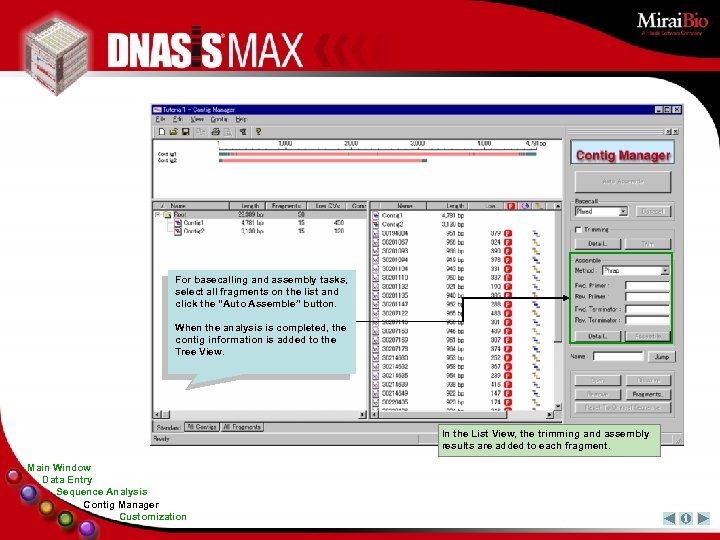The height and width of the screenshot is (540, 720).
Task: Click the fragment icon beside 00201132
Action: point(376,287)
